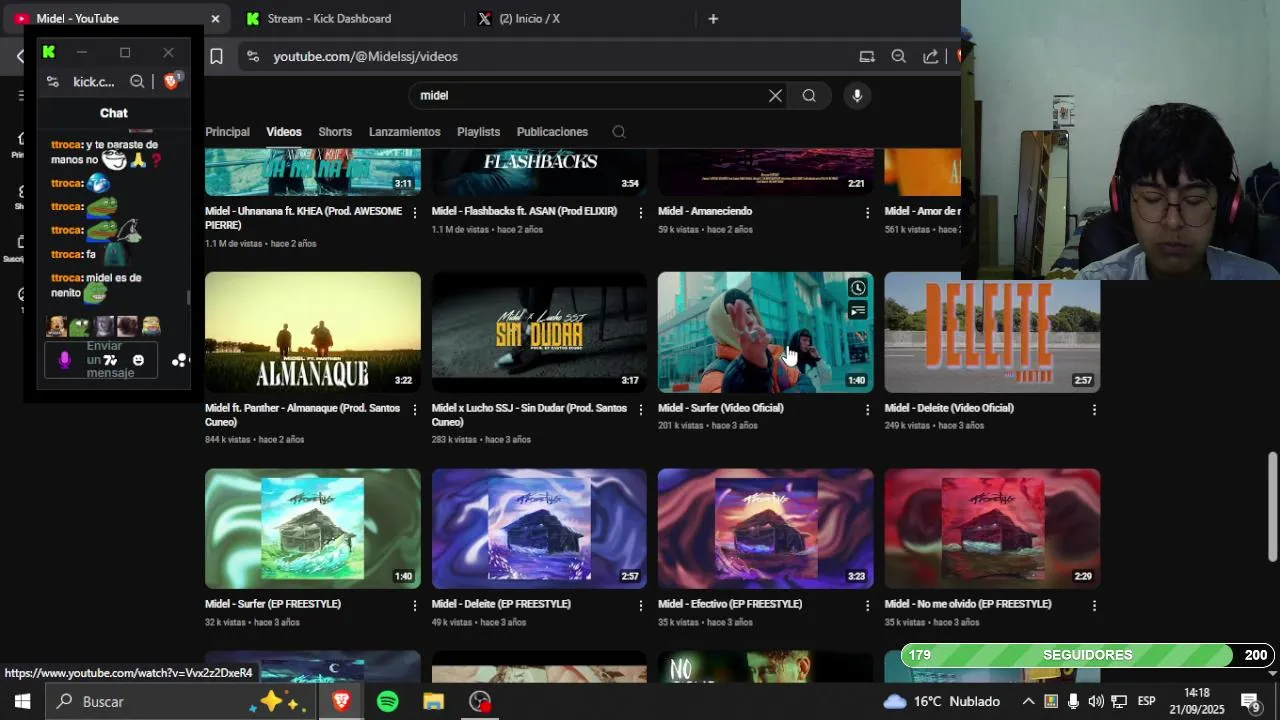Open three-dot menu for No me olvido video

(x=1094, y=606)
